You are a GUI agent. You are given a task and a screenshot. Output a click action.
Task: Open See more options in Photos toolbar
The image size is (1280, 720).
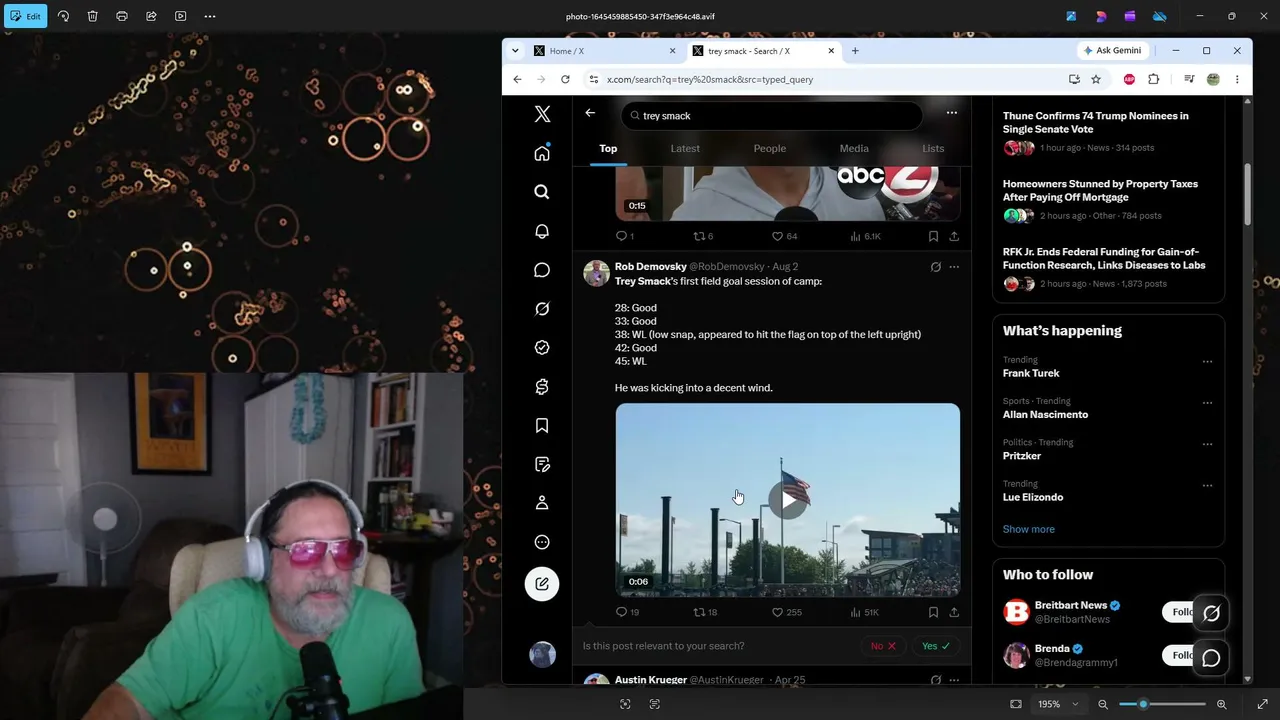(x=209, y=16)
